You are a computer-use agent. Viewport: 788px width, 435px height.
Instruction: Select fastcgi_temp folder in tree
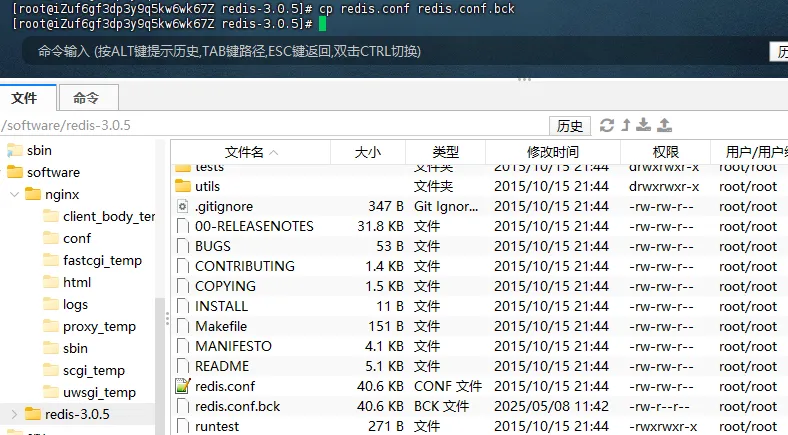coord(103,260)
